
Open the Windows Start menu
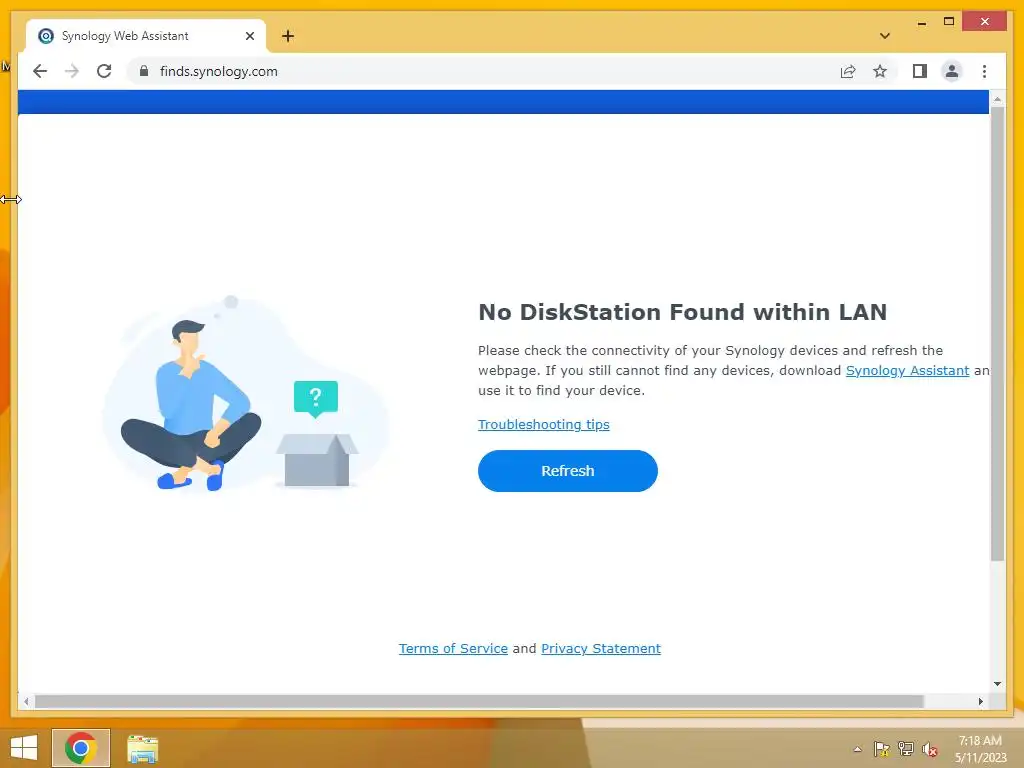pyautogui.click(x=24, y=748)
